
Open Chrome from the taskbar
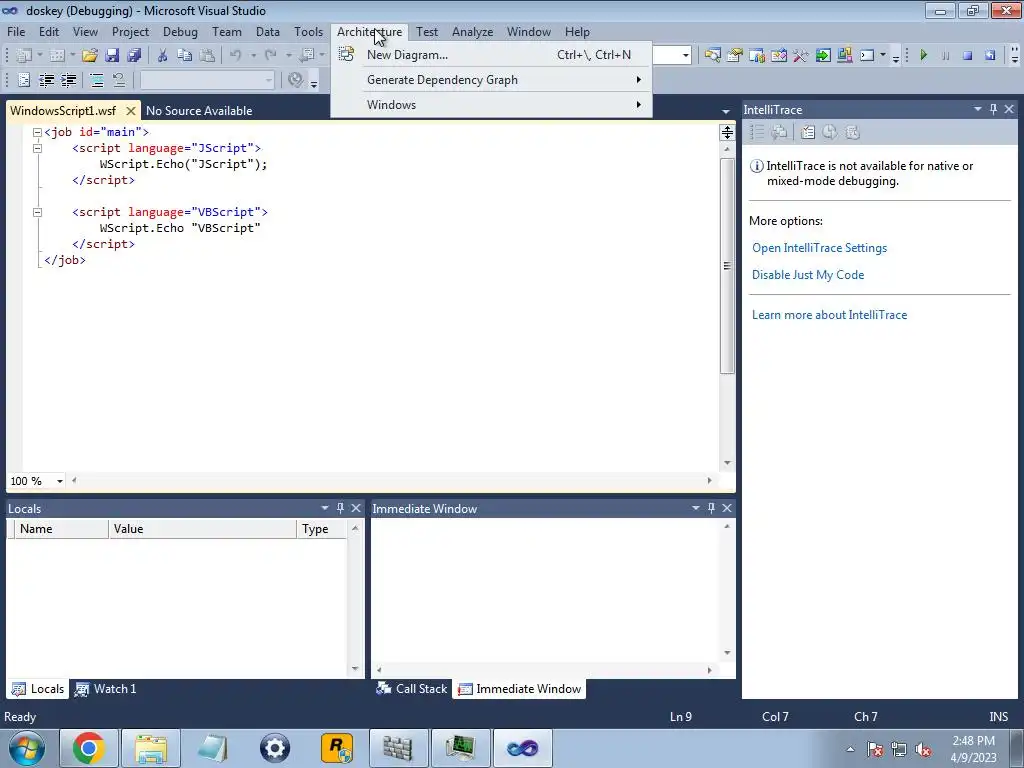pos(89,748)
